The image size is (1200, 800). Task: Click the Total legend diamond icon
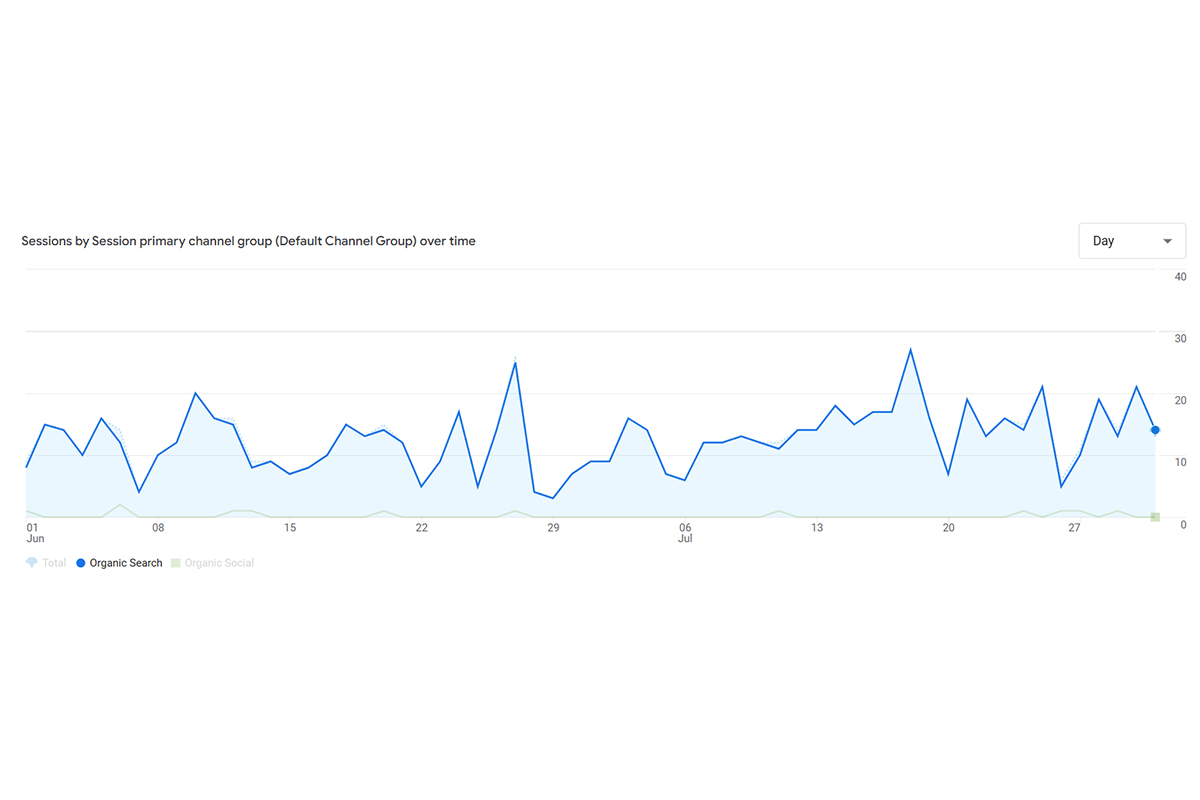(30, 562)
